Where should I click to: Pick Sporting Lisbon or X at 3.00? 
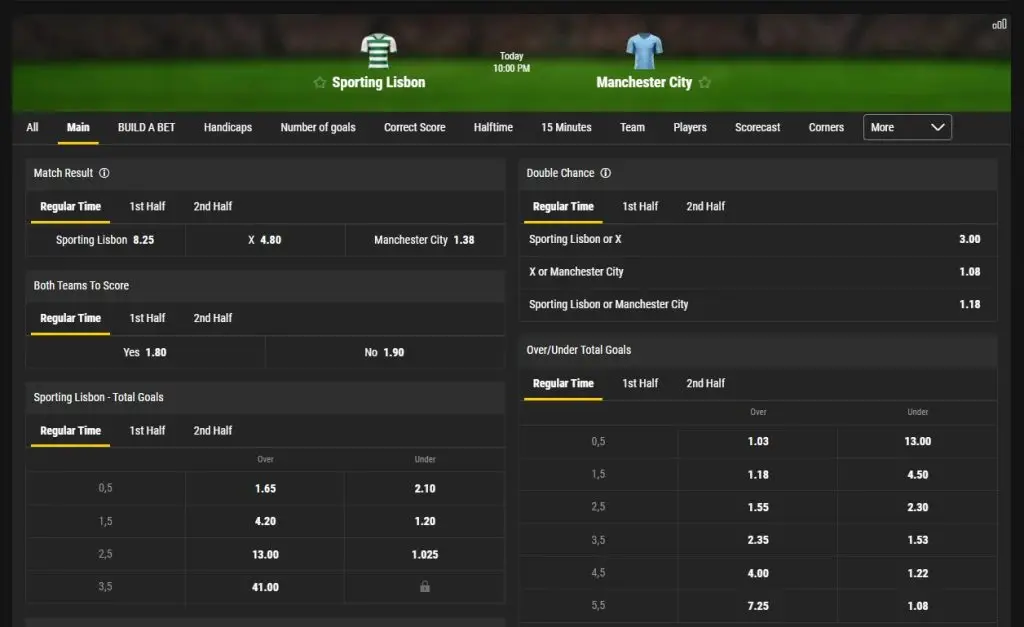tap(758, 239)
